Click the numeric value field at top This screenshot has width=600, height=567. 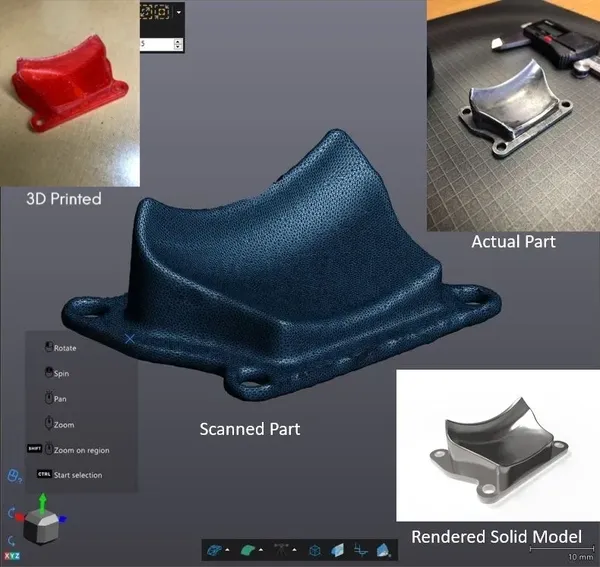(x=157, y=44)
